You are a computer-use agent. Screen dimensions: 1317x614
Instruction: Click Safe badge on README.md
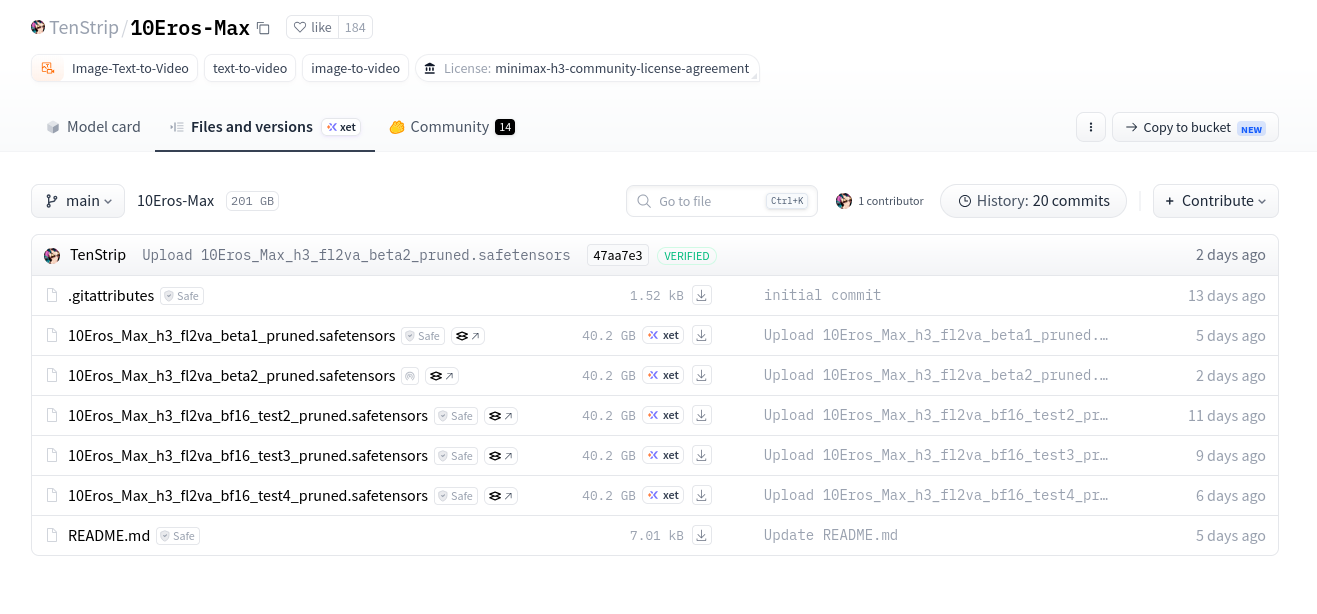[x=178, y=536]
